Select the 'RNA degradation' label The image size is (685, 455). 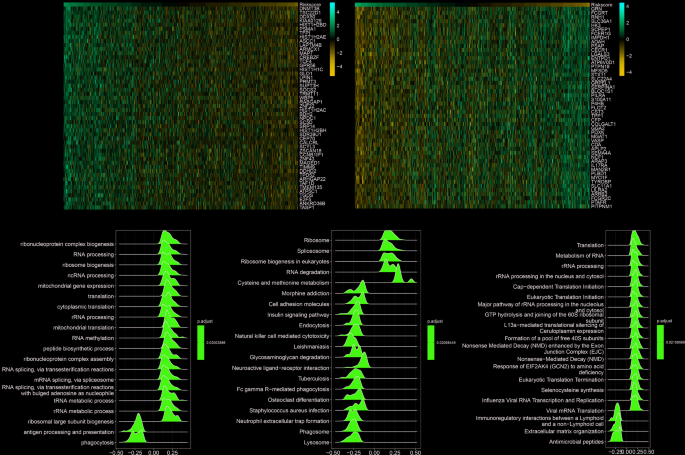(x=308, y=272)
